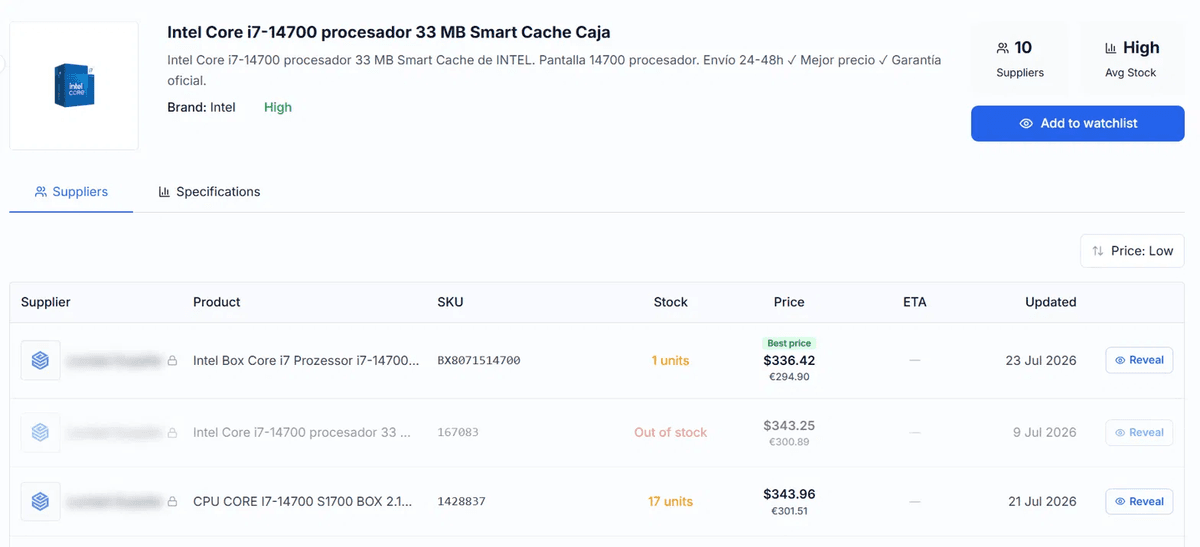Click the sort arrows icon near Price: Low
Screen dimensions: 1200x547
pos(1098,251)
